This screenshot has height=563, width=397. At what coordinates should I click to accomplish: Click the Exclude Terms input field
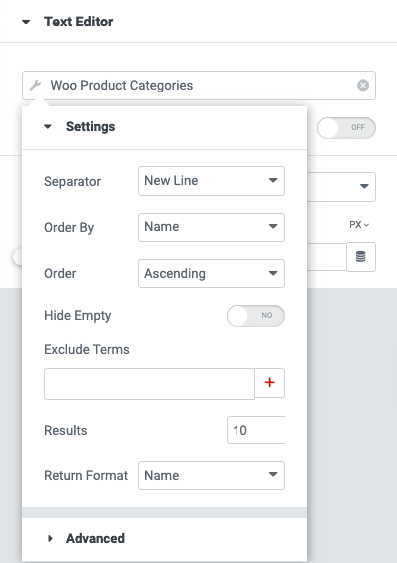click(149, 383)
